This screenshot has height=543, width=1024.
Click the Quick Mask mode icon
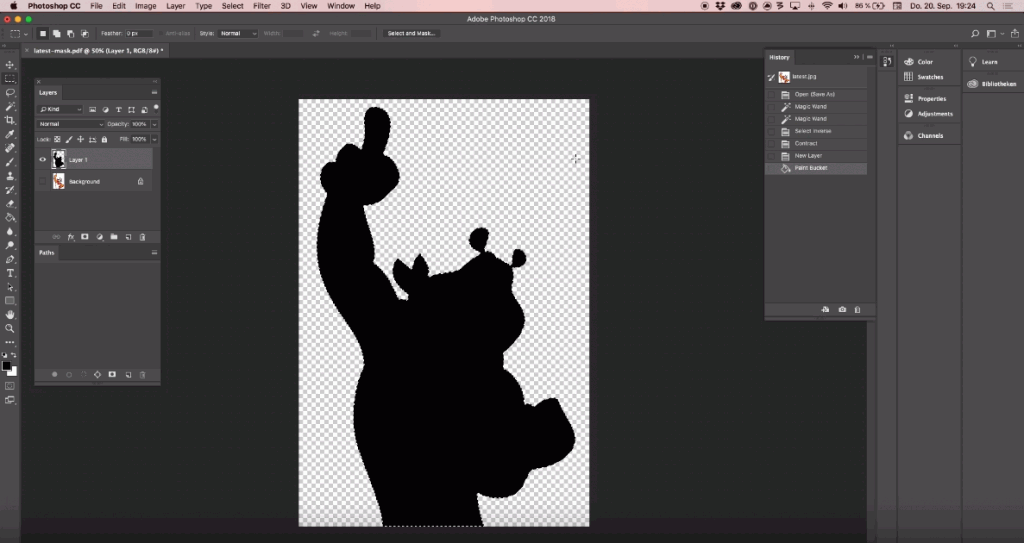pos(10,386)
